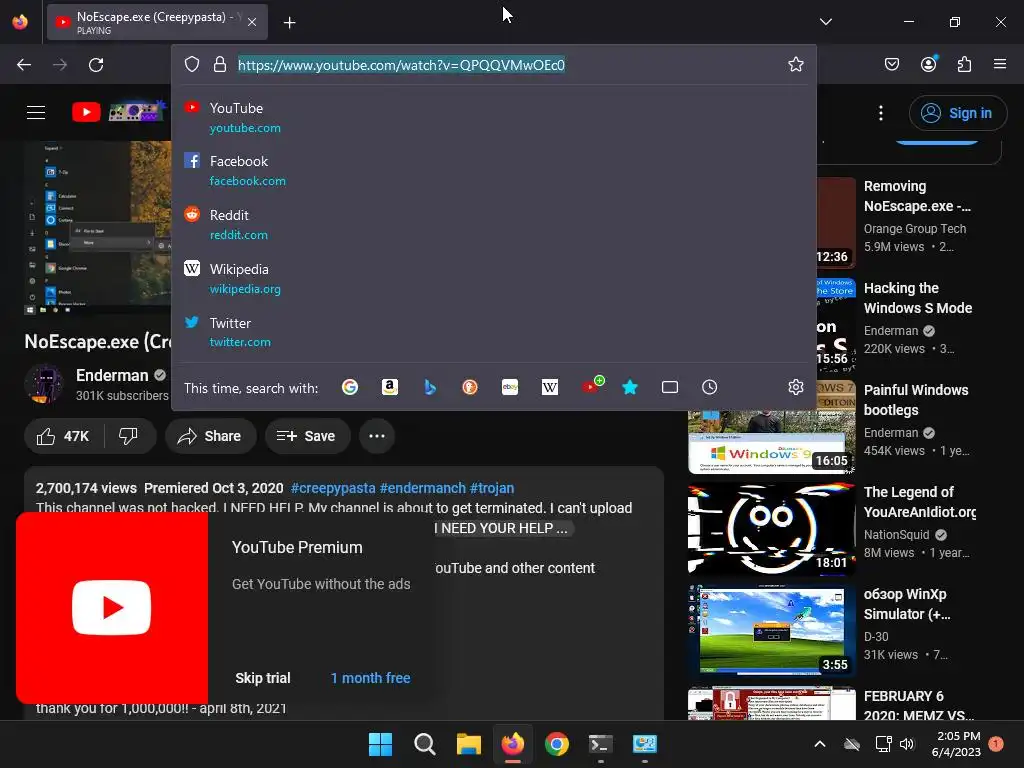Screen dimensions: 1024x768
Task: Select Reddit suggestion reddit.com
Action: (x=494, y=224)
